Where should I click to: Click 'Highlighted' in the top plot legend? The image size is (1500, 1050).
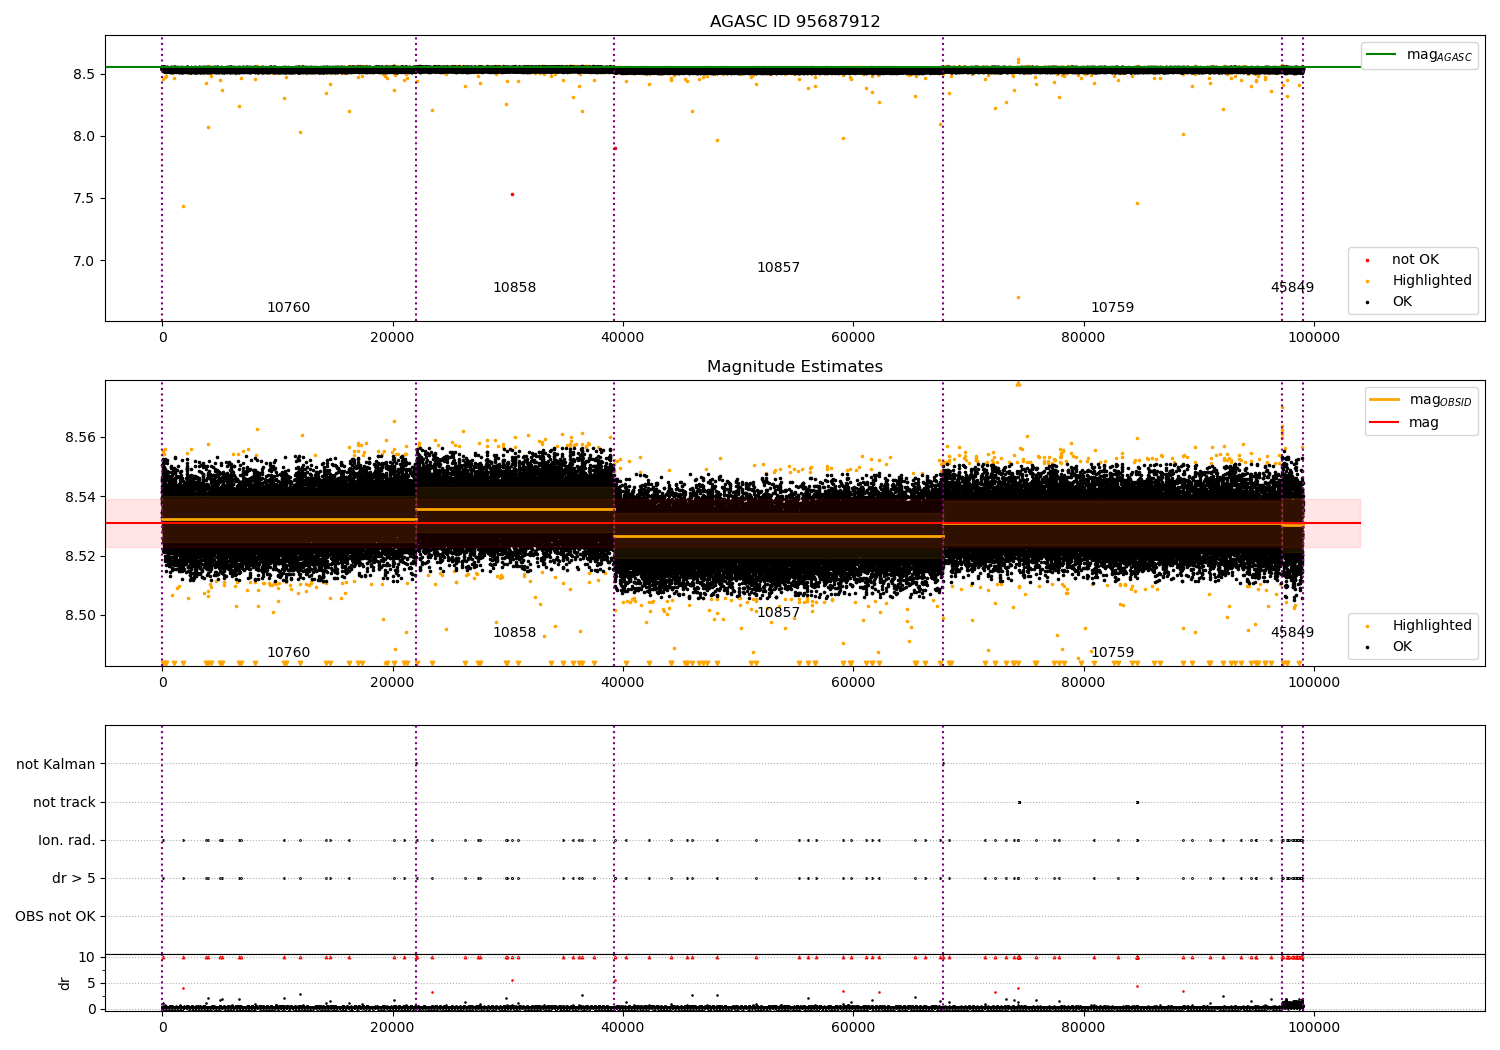pos(1432,281)
